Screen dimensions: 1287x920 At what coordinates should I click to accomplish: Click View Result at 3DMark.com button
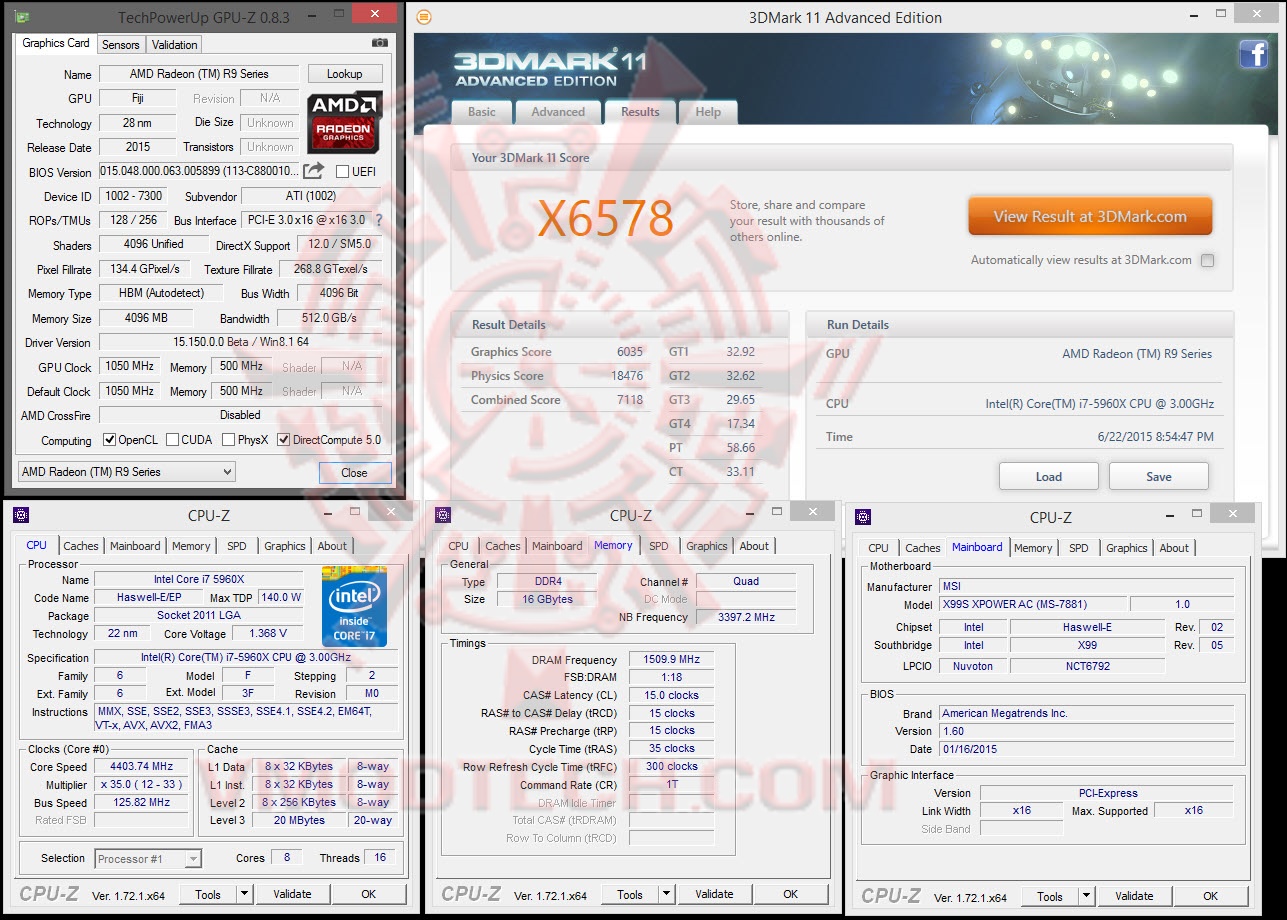tap(1090, 216)
